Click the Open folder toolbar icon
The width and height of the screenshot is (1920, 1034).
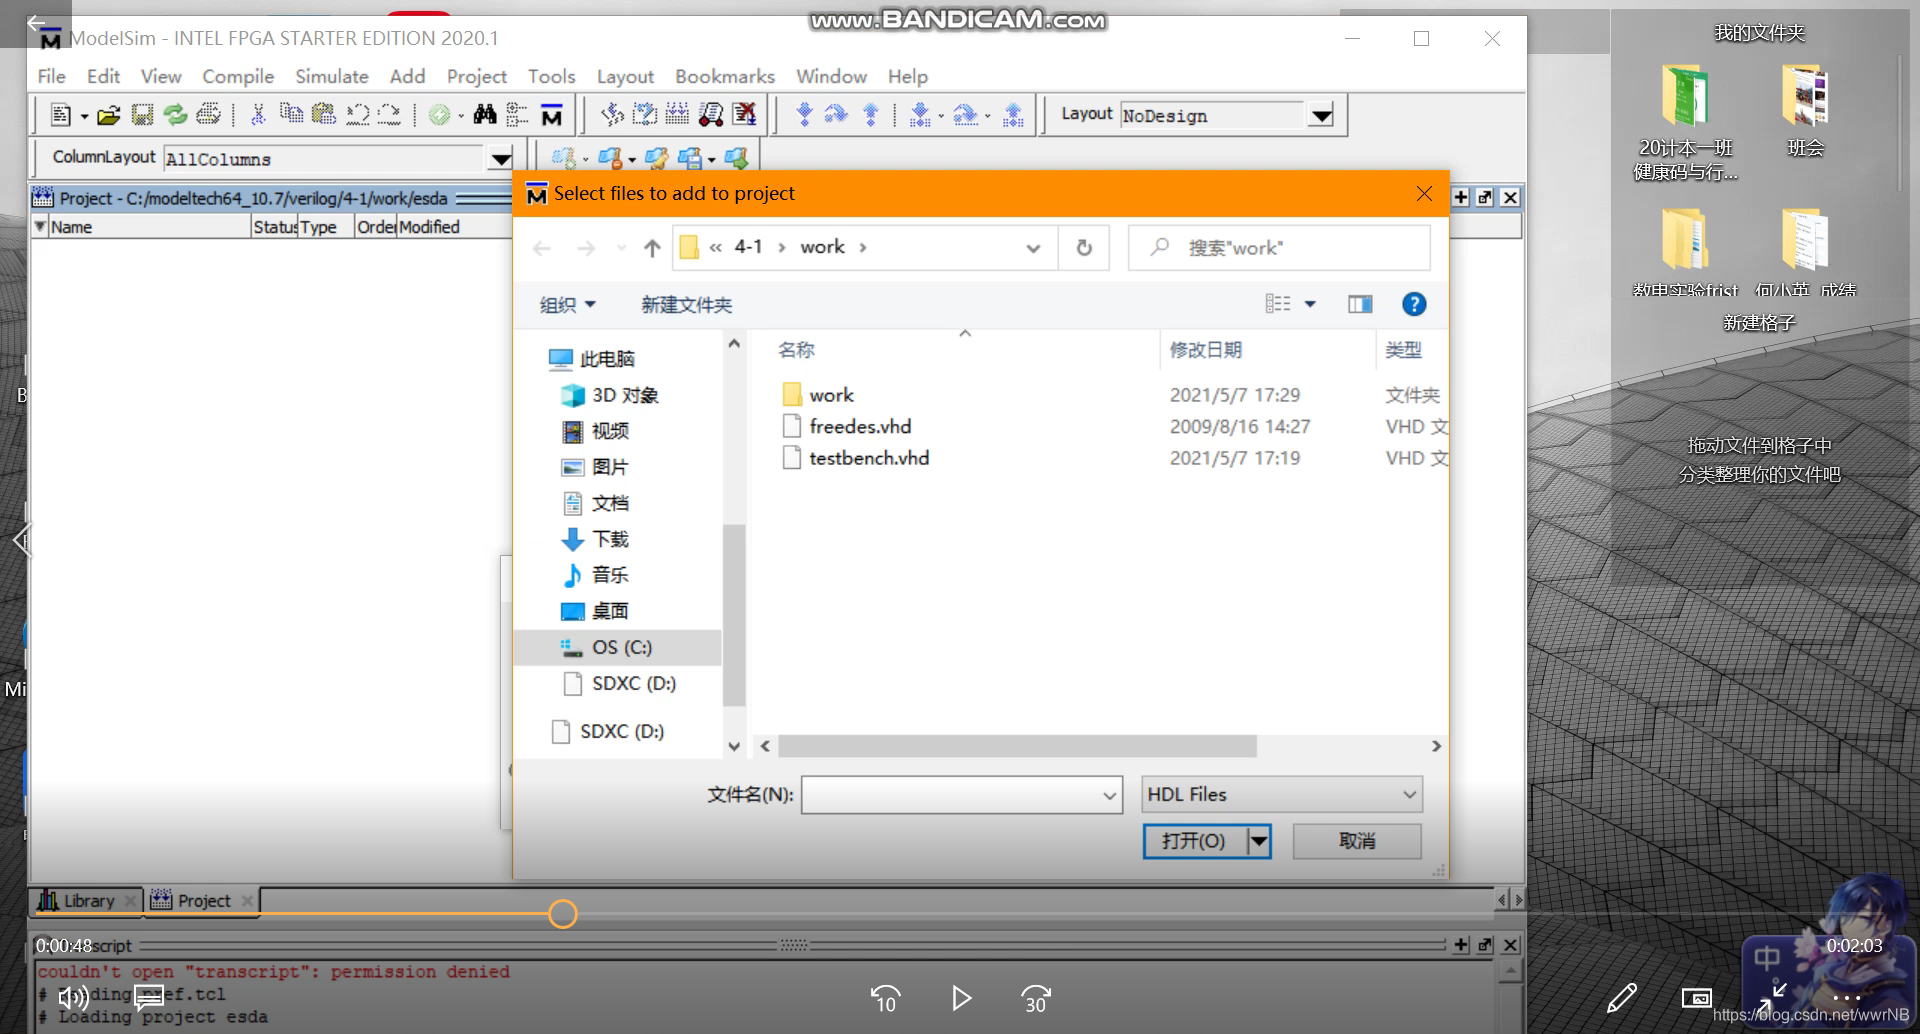[x=108, y=115]
